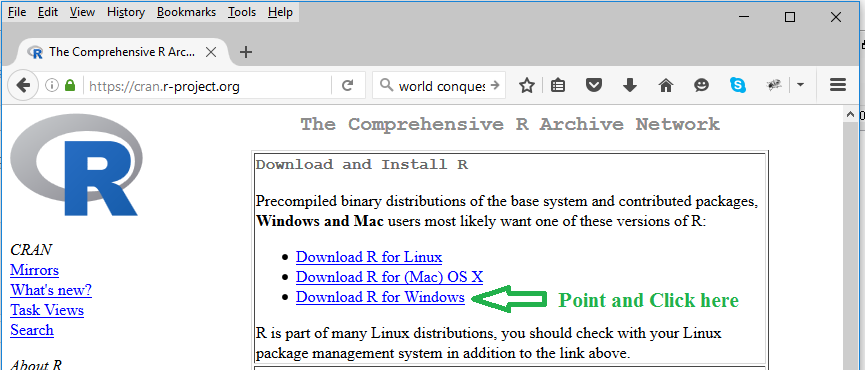Open a new tab with plus button
Image resolution: width=865 pixels, height=370 pixels.
click(x=246, y=52)
